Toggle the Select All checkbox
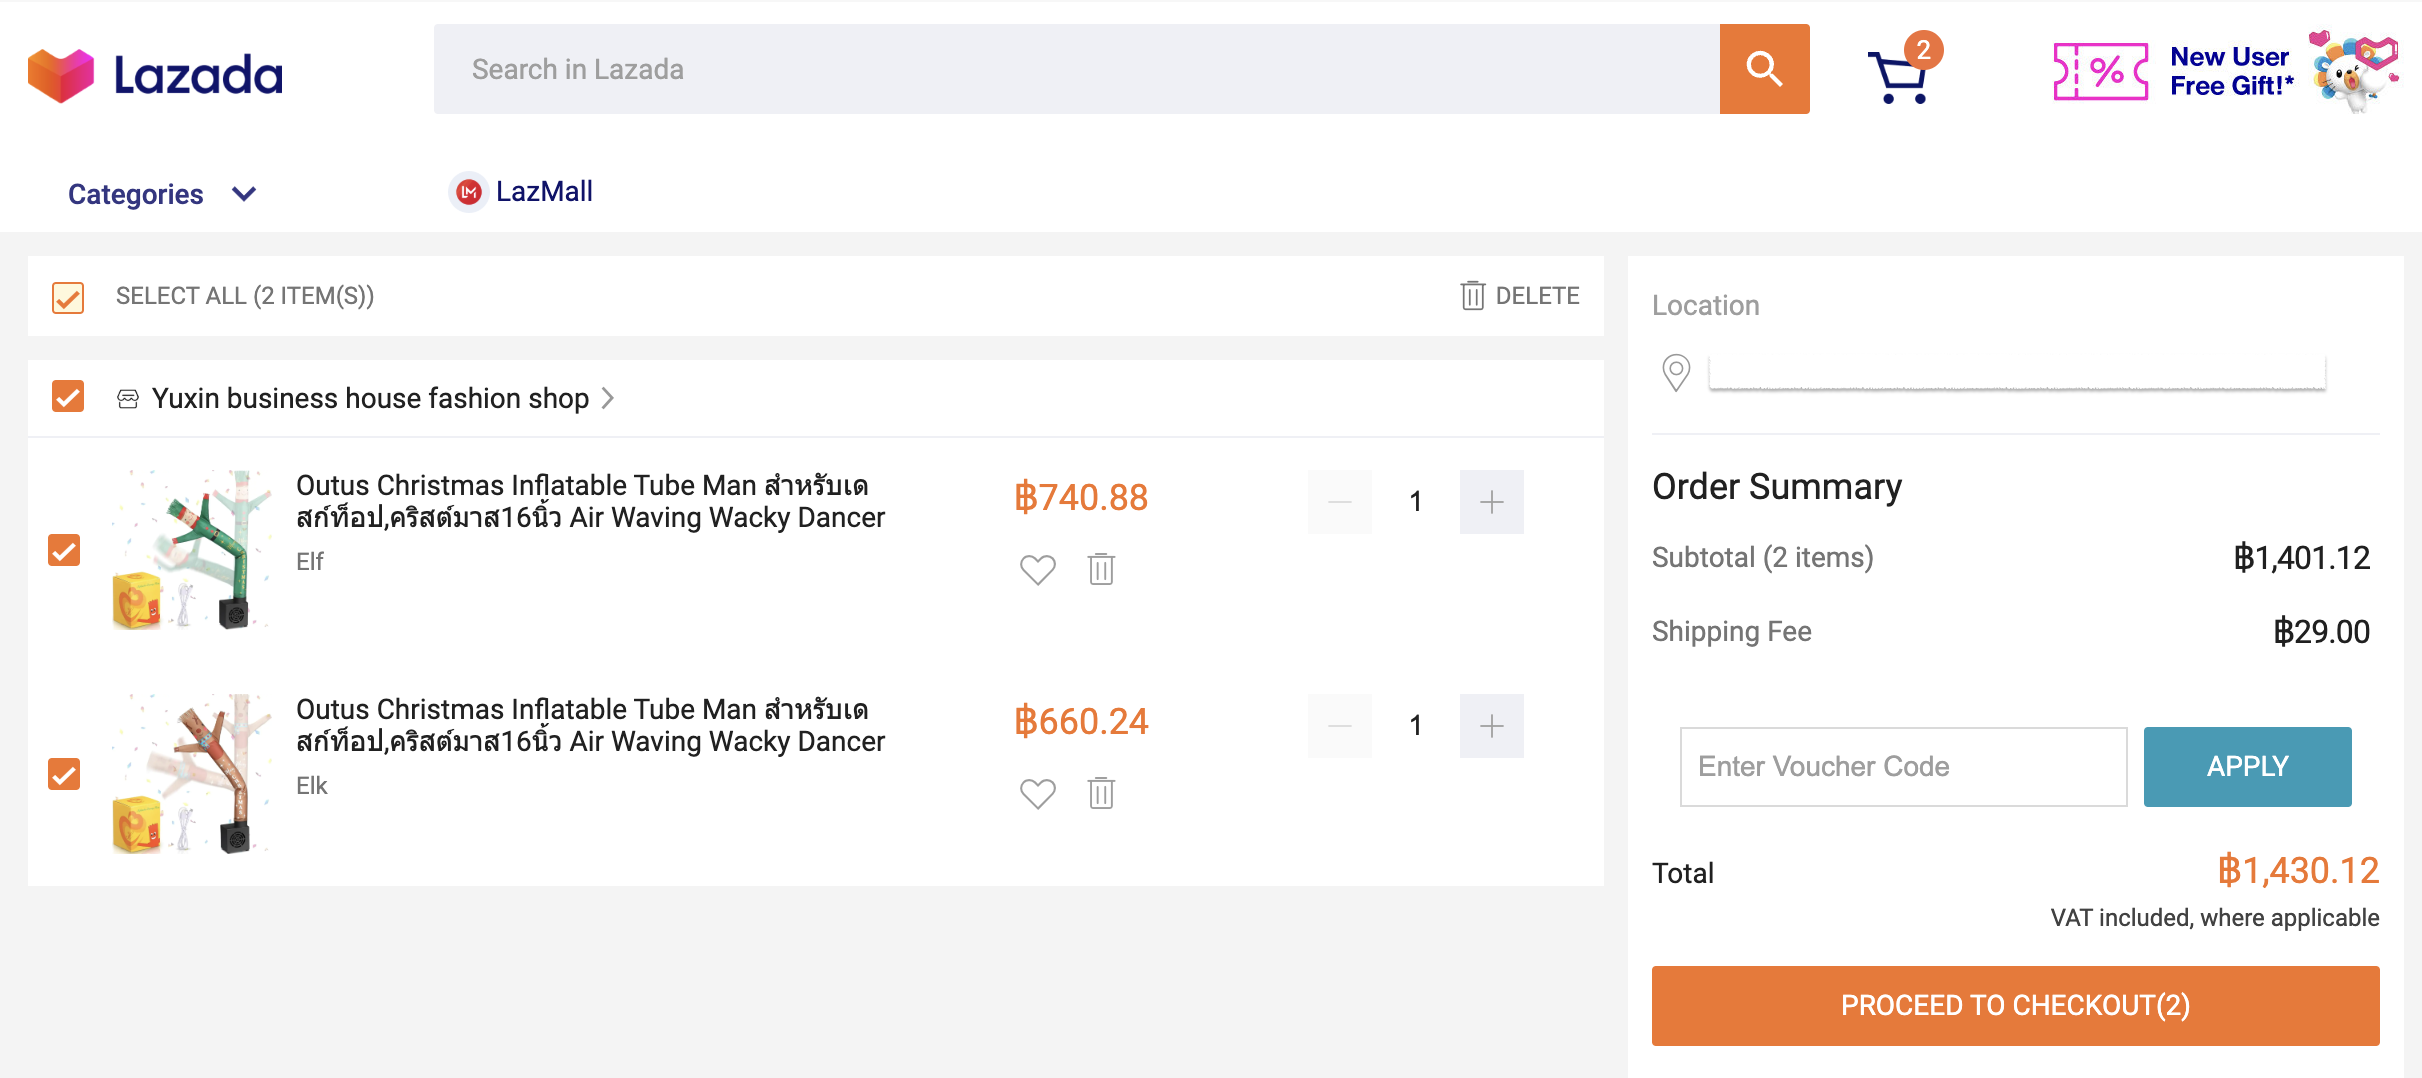2422x1078 pixels. coord(68,297)
